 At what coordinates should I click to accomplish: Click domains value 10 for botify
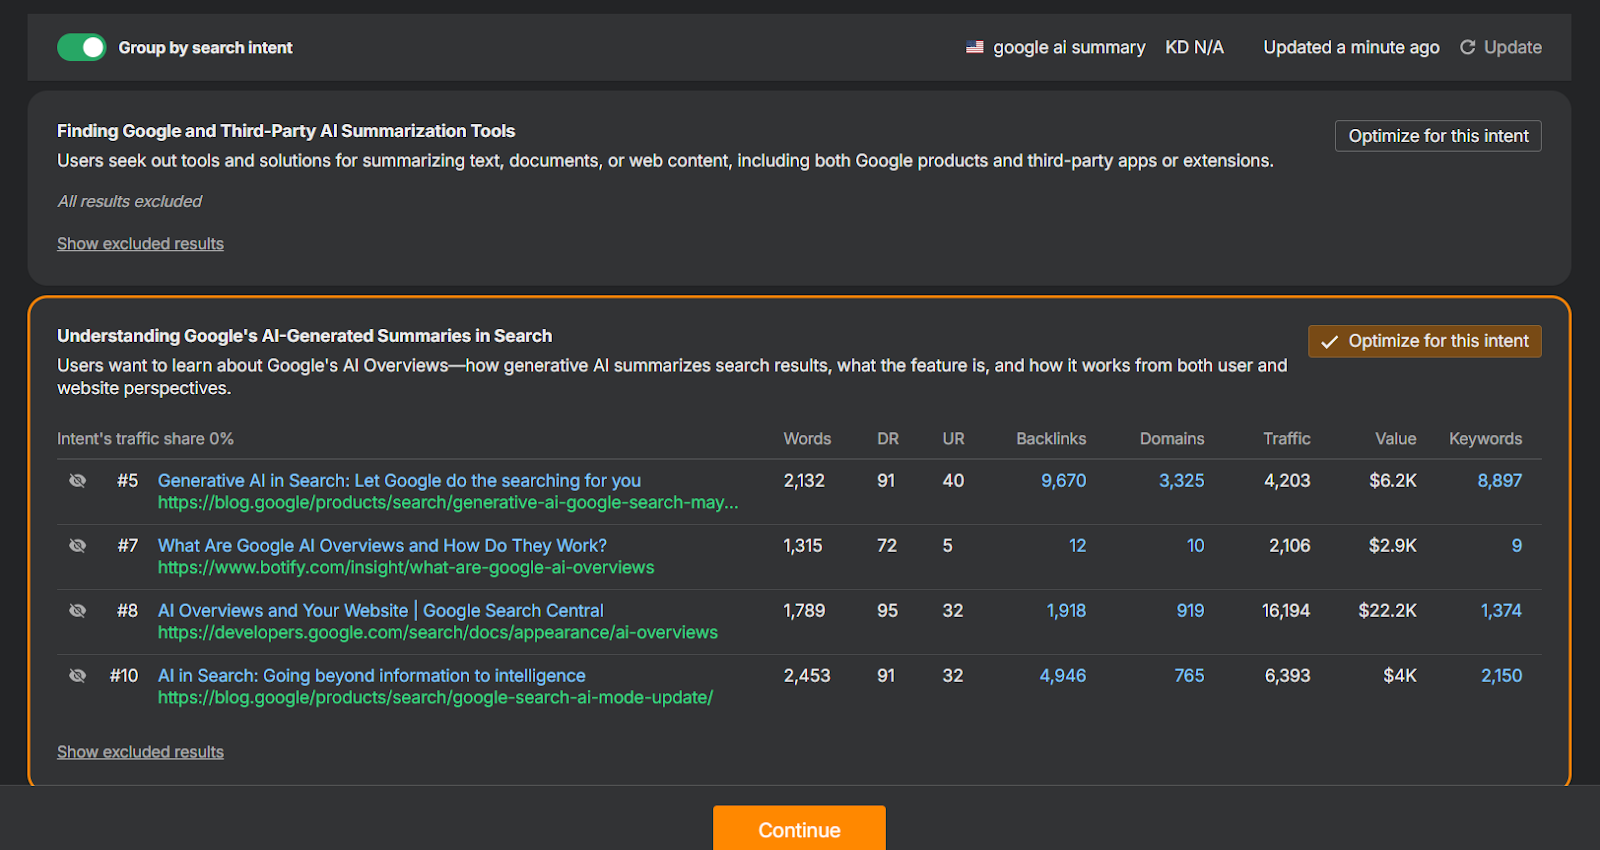click(x=1195, y=546)
